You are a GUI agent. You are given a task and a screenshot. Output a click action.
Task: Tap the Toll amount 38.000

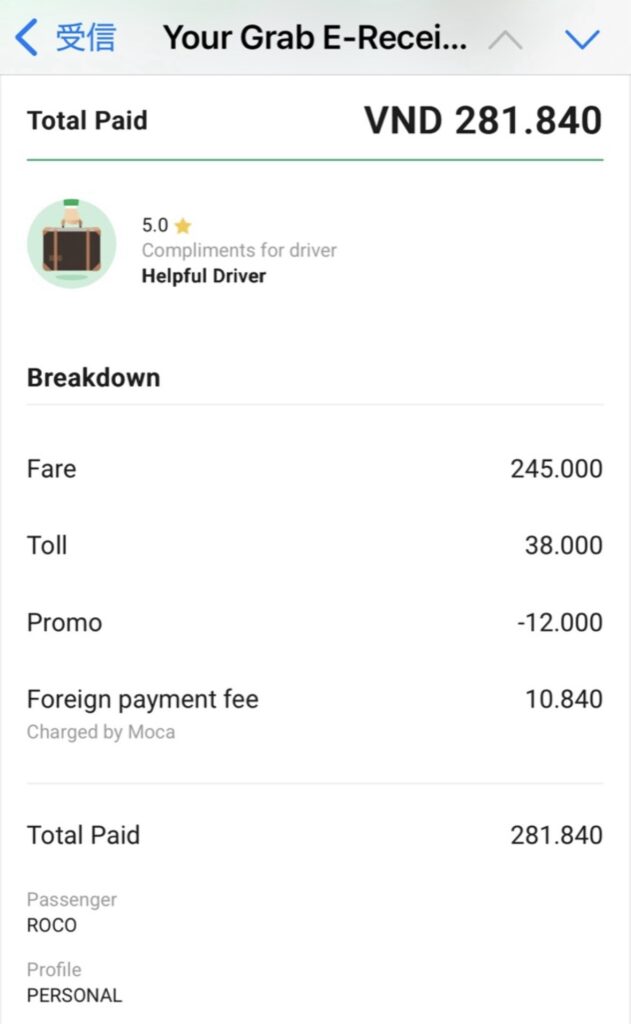pyautogui.click(x=563, y=545)
